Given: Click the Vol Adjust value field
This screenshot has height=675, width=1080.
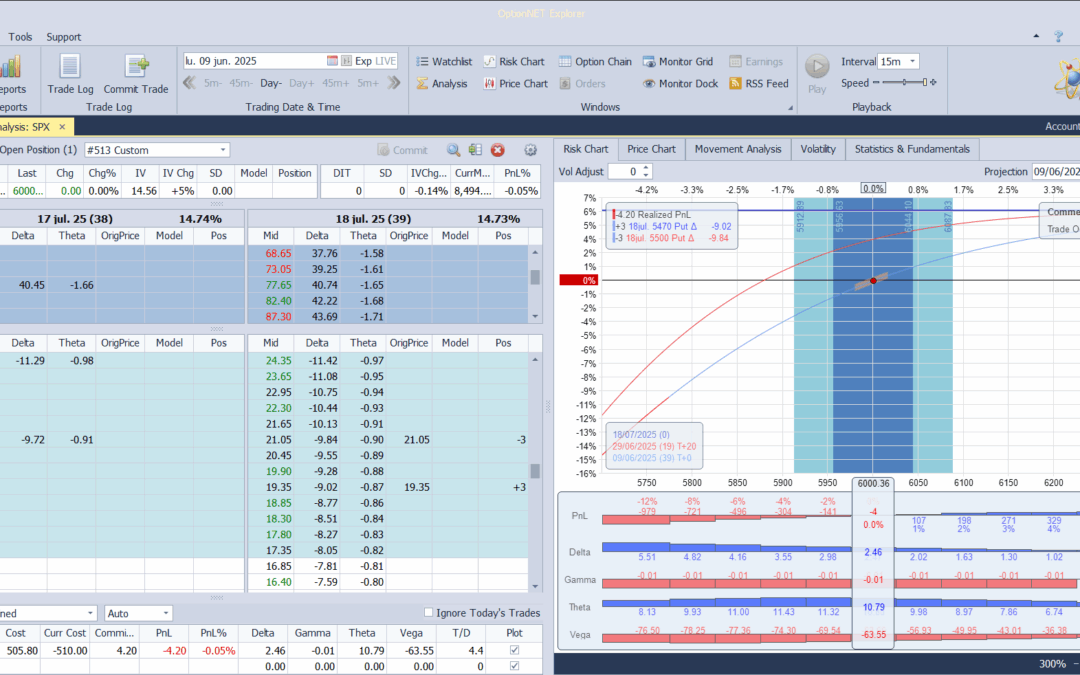Looking at the screenshot, I should [x=624, y=172].
